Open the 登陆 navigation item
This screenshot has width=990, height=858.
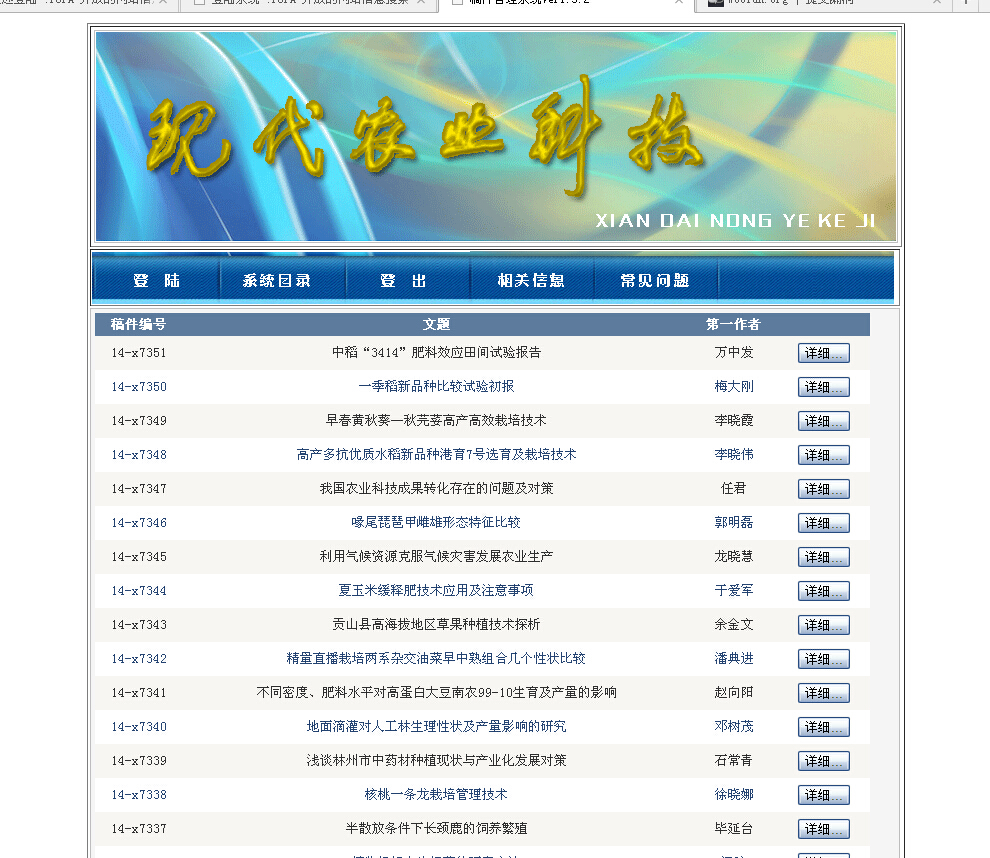click(156, 280)
